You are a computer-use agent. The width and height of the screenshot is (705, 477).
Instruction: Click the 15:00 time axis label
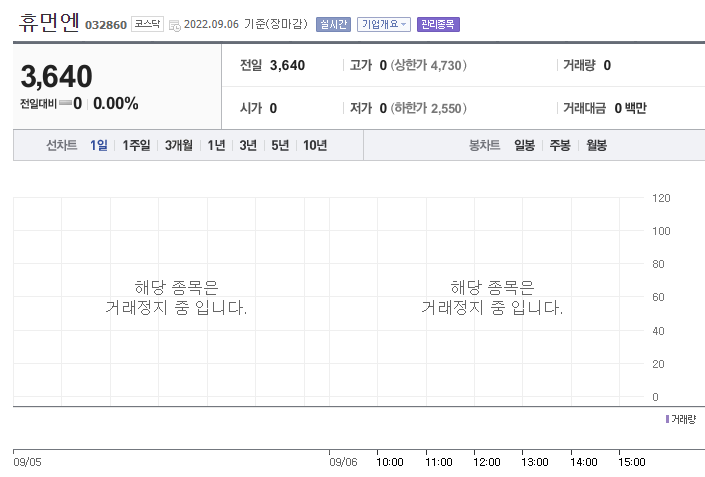(x=632, y=462)
